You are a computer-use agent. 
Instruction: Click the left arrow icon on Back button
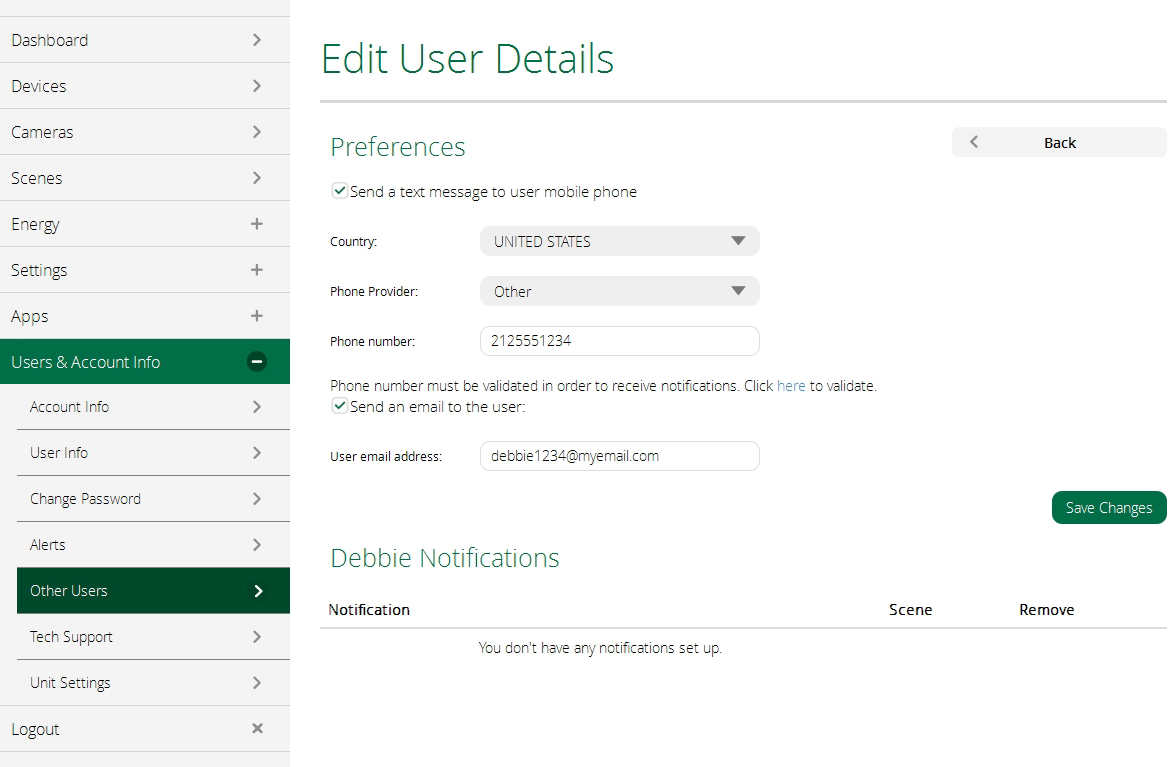coord(974,143)
